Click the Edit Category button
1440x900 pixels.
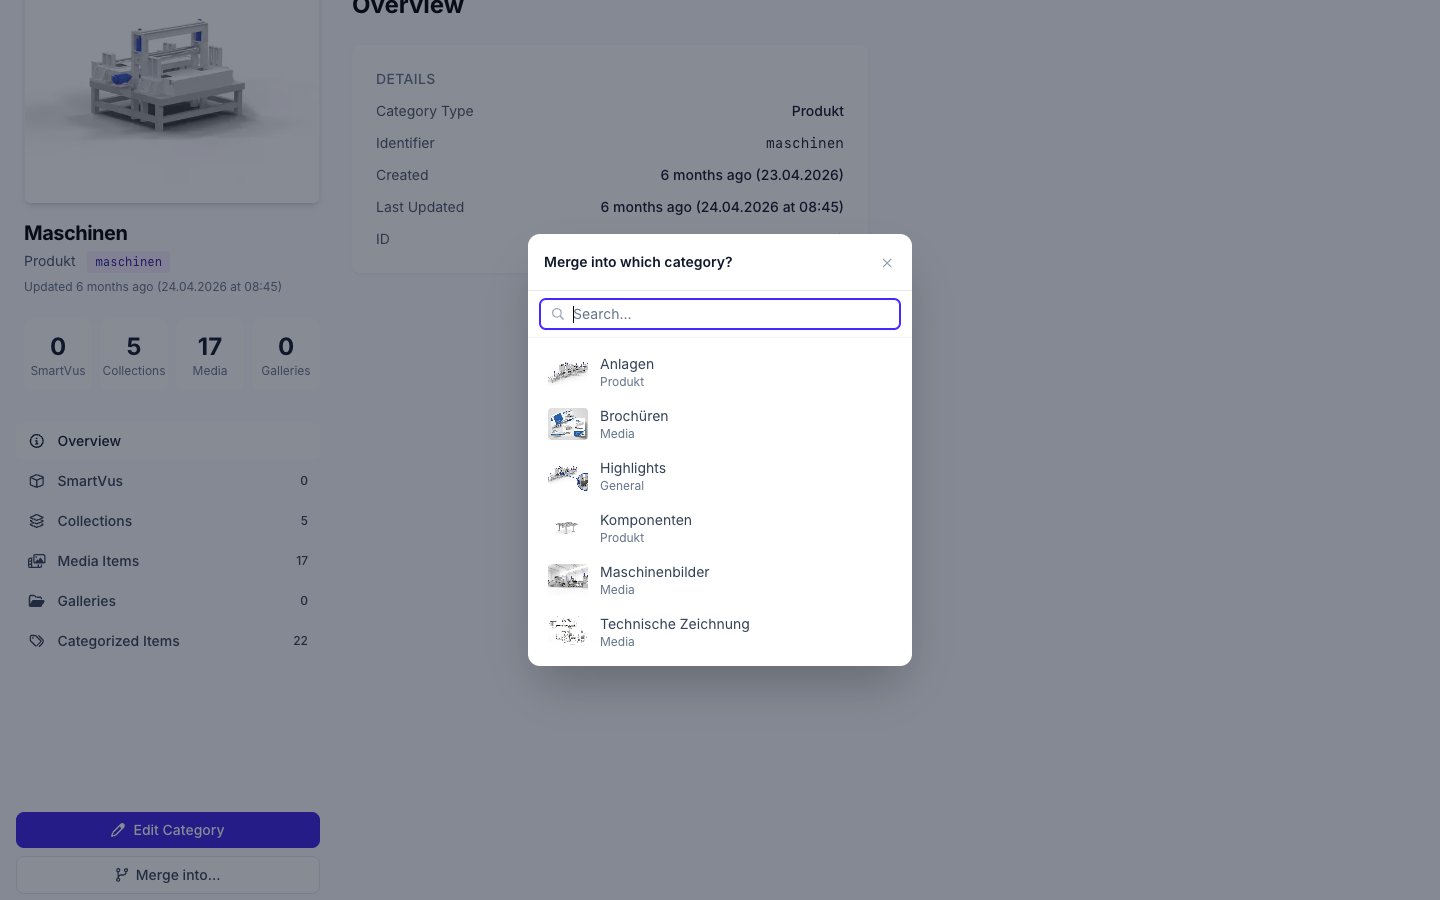(168, 830)
